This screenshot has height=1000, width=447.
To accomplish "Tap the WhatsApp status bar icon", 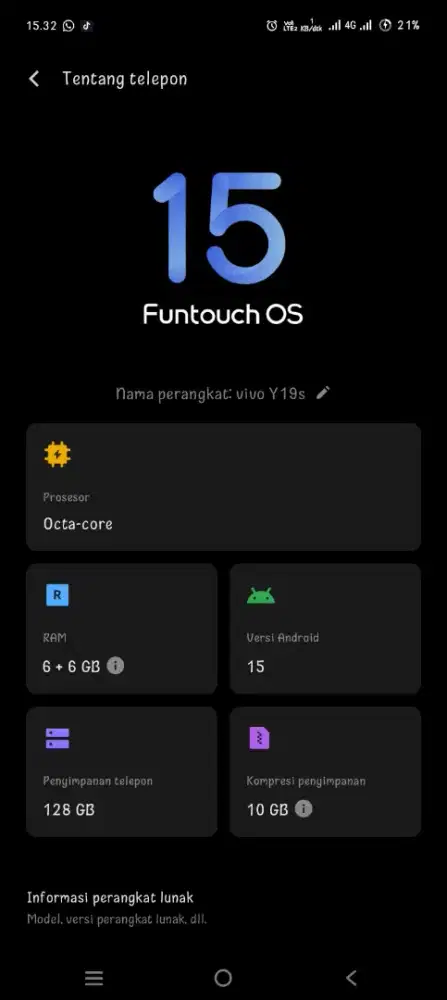I will click(68, 26).
